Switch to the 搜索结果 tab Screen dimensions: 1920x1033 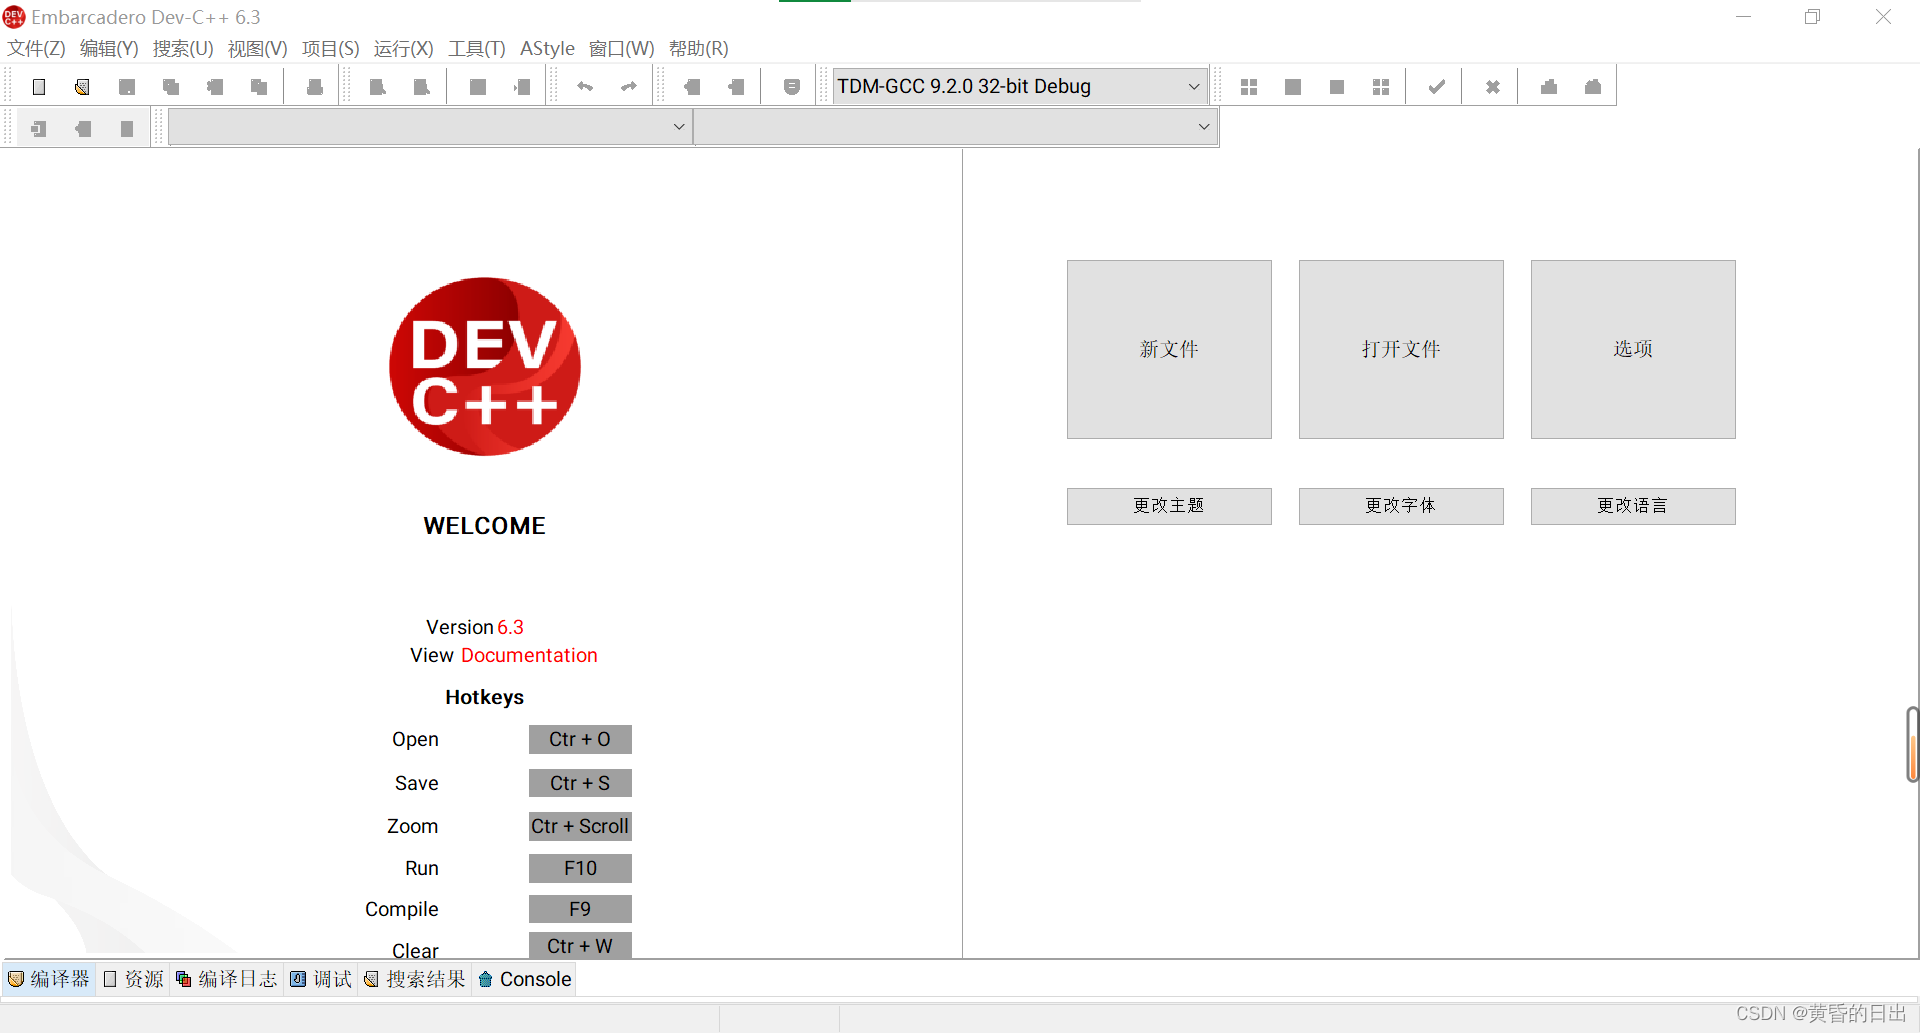point(415,979)
